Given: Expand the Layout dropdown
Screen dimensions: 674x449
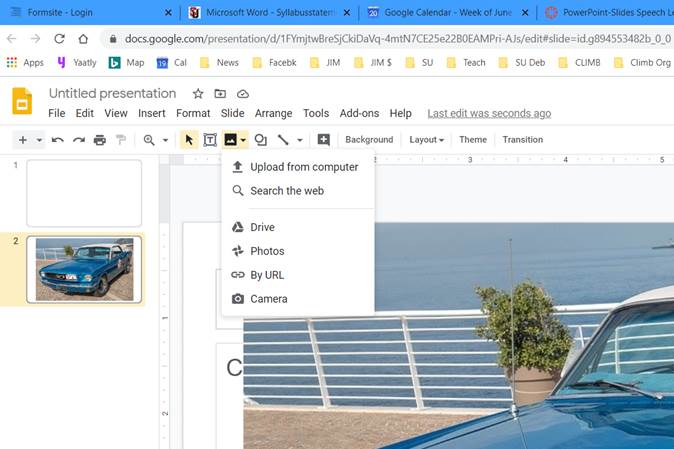Looking at the screenshot, I should [x=427, y=140].
